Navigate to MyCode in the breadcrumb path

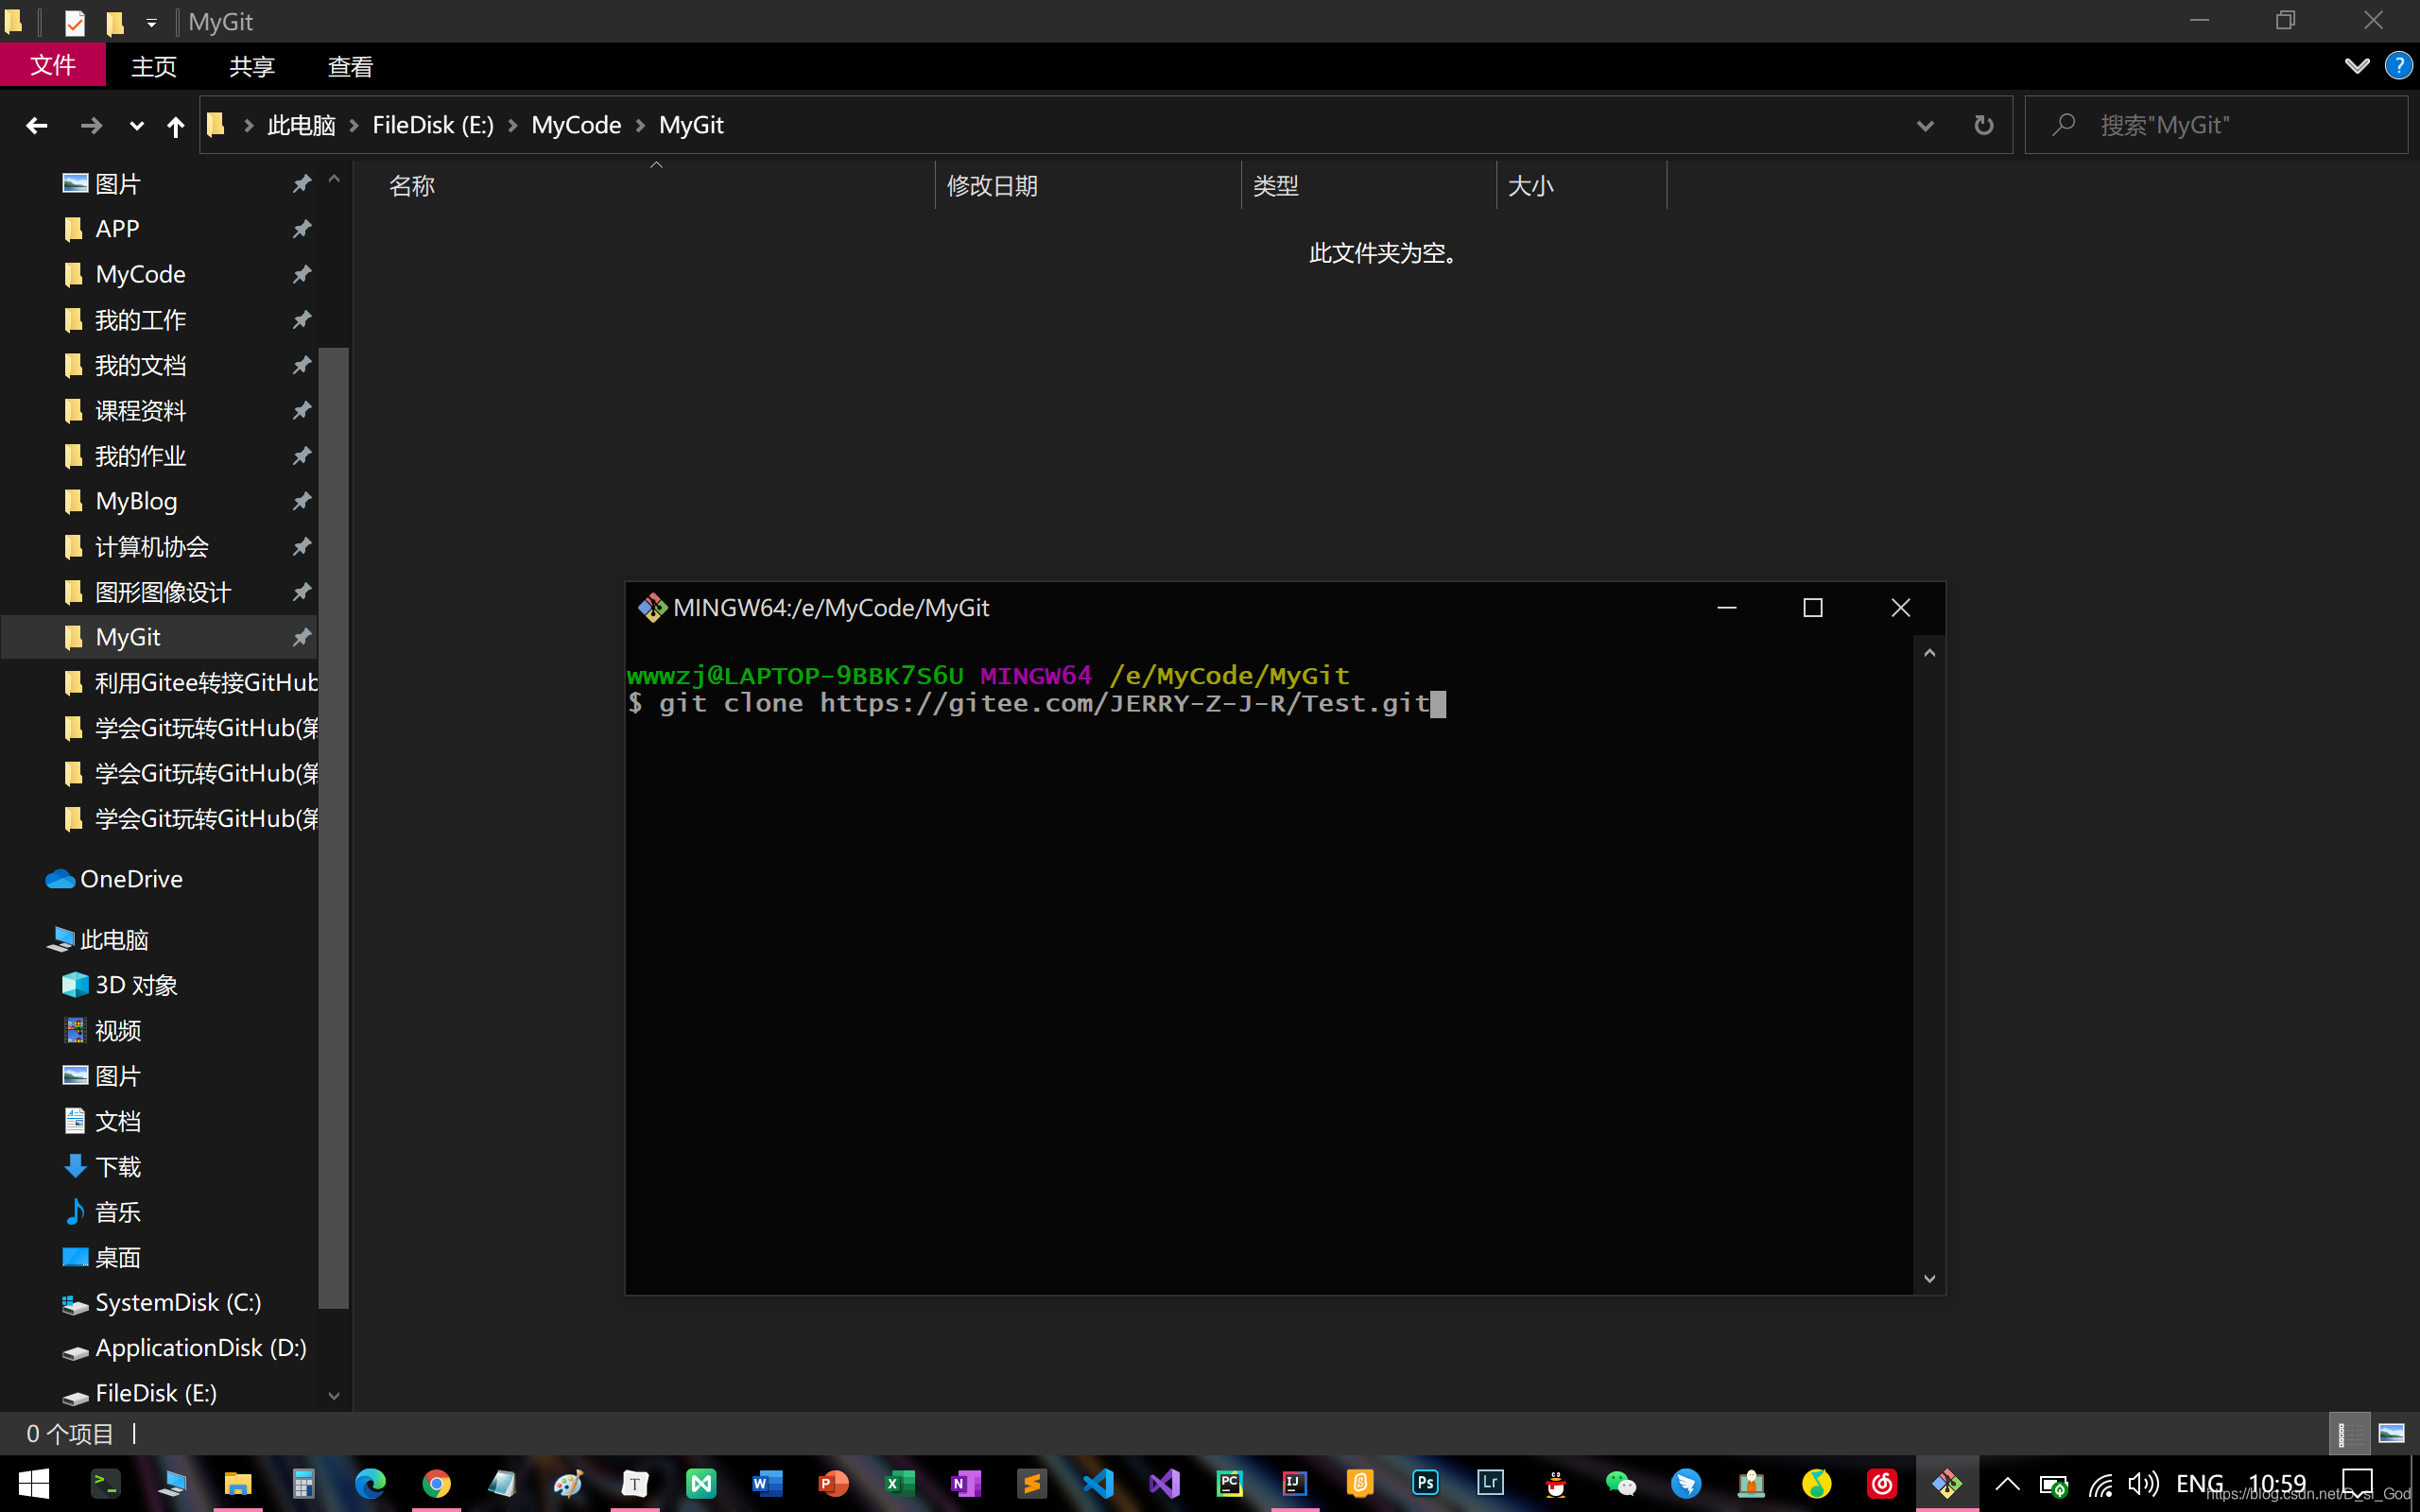pos(576,125)
